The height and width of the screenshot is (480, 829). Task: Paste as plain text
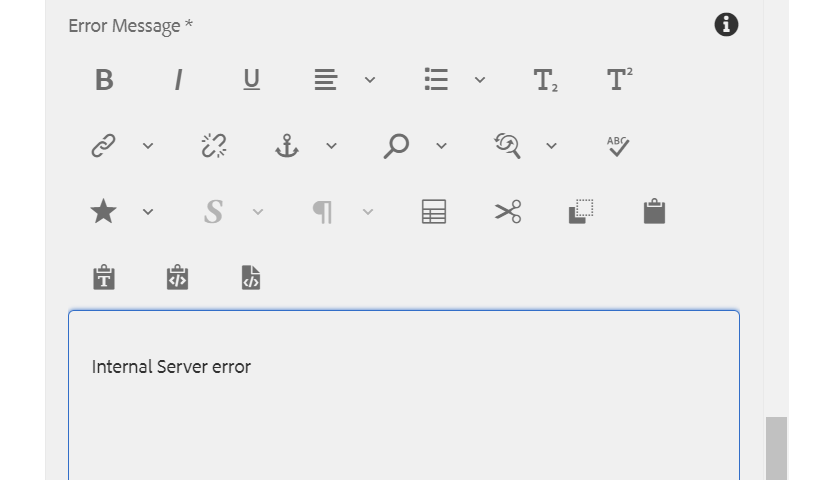pos(104,278)
